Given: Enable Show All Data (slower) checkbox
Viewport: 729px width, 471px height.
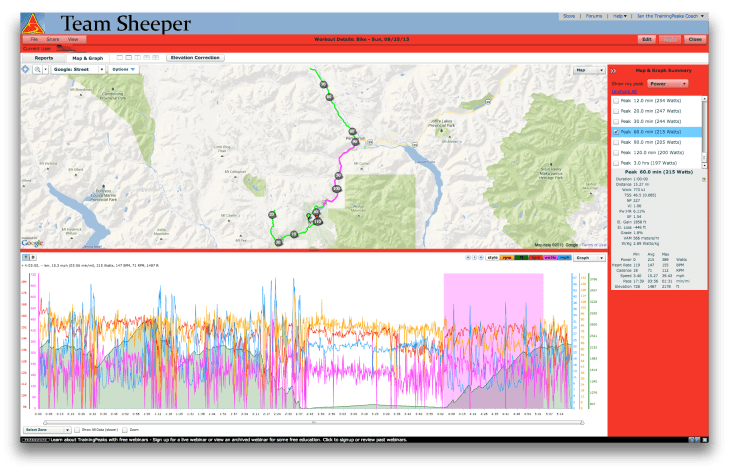Looking at the screenshot, I should pyautogui.click(x=78, y=430).
